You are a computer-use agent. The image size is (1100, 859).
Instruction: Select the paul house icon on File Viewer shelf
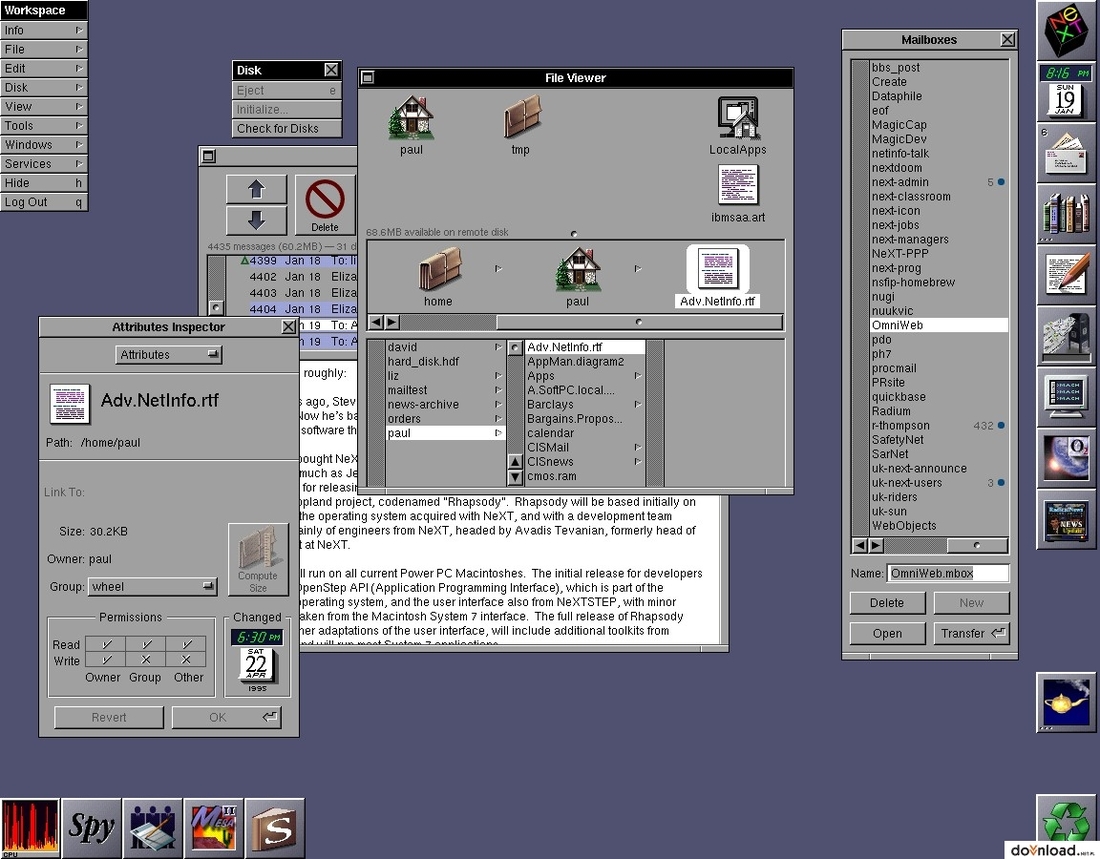pyautogui.click(x=411, y=118)
